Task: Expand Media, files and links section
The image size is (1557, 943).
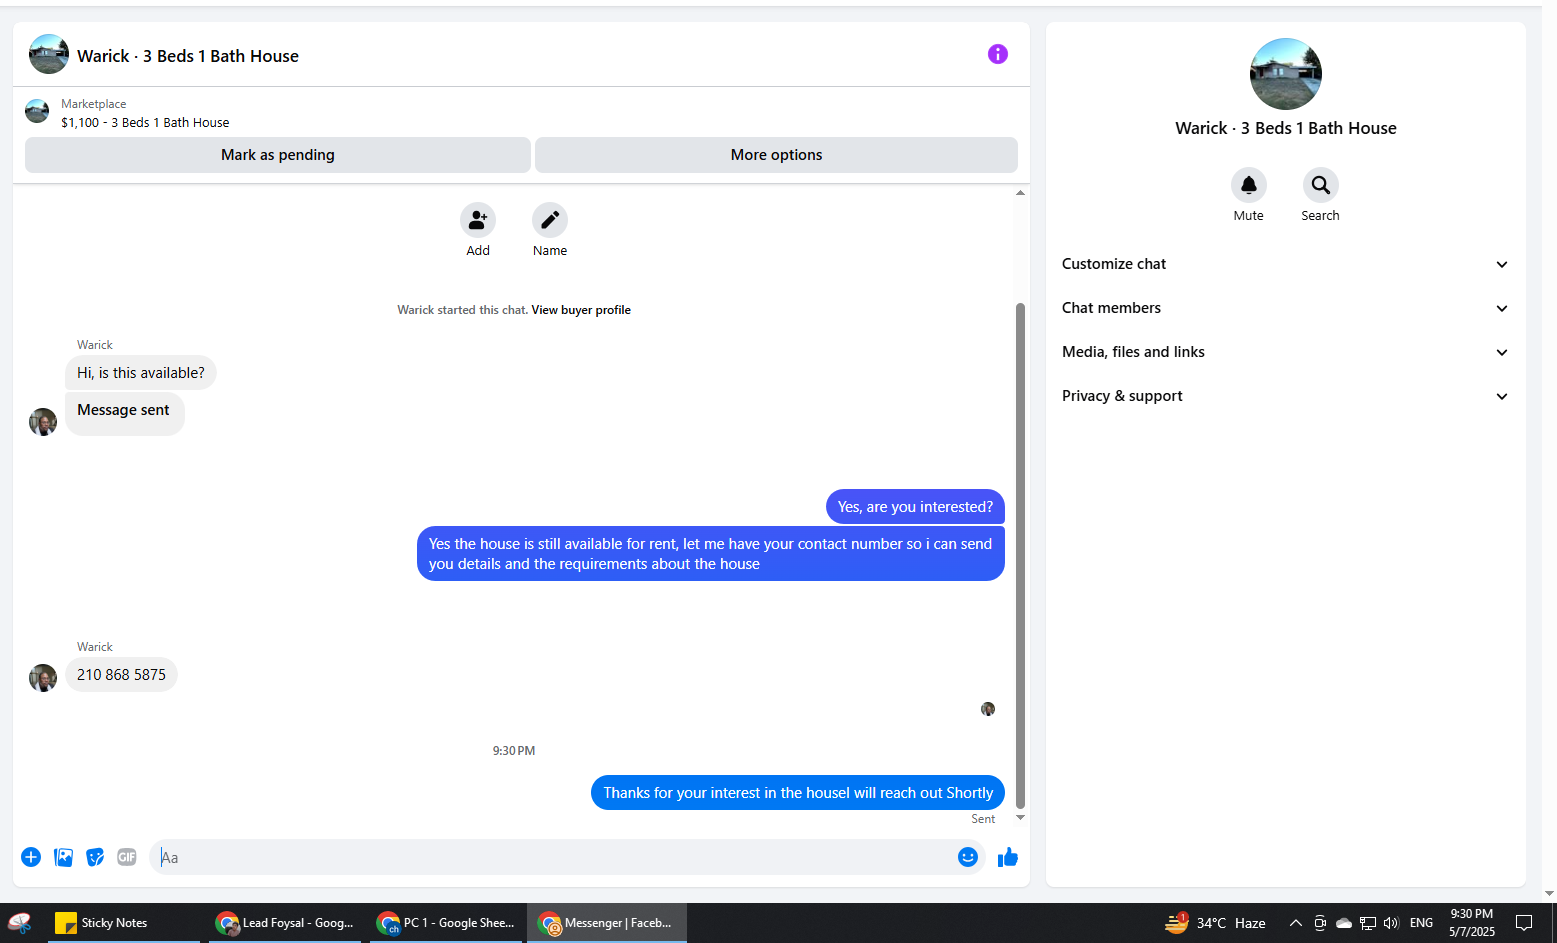Action: click(x=1286, y=352)
